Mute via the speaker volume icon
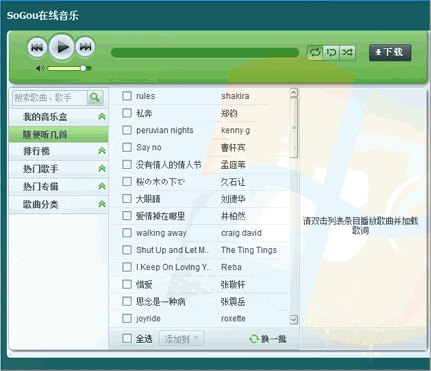The height and width of the screenshot is (371, 431). point(40,68)
